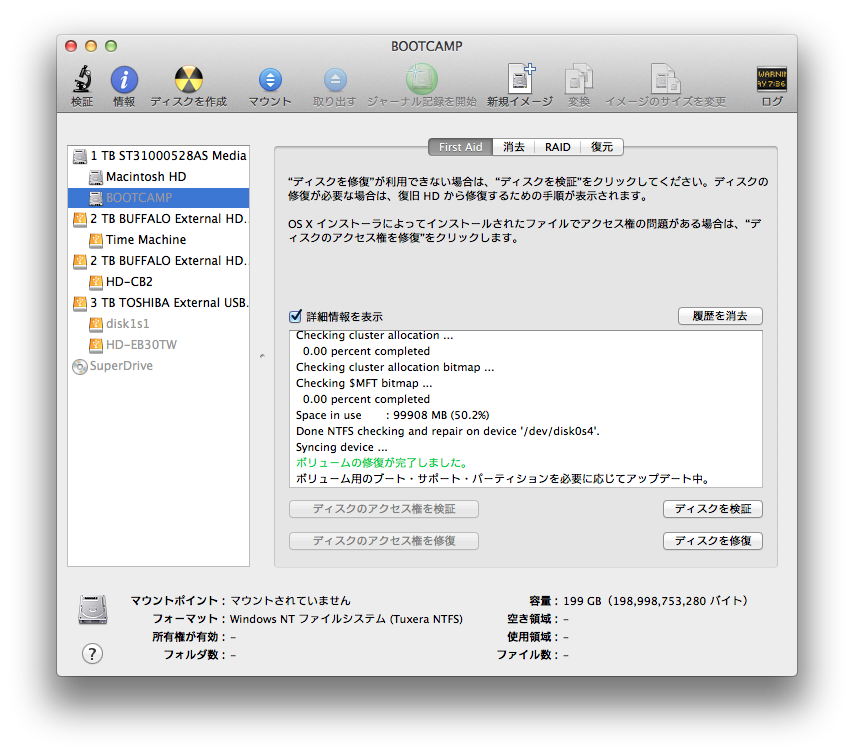Switch to the RAID tab
This screenshot has width=854, height=755.
click(x=558, y=147)
